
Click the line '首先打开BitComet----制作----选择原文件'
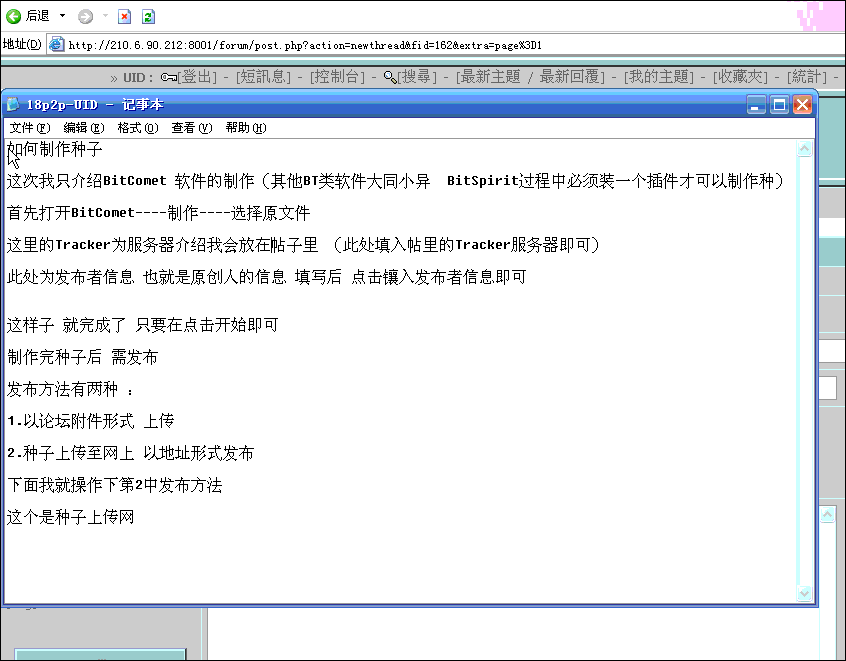pos(159,213)
